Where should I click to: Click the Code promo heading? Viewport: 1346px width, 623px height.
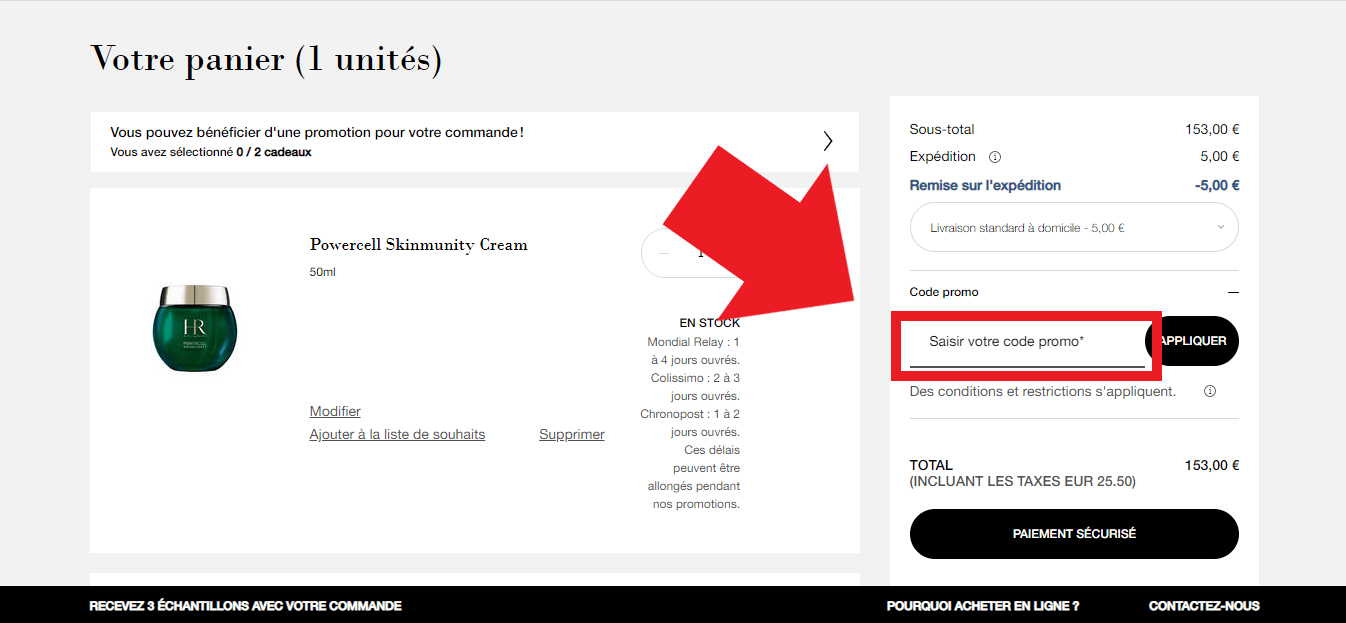point(944,292)
